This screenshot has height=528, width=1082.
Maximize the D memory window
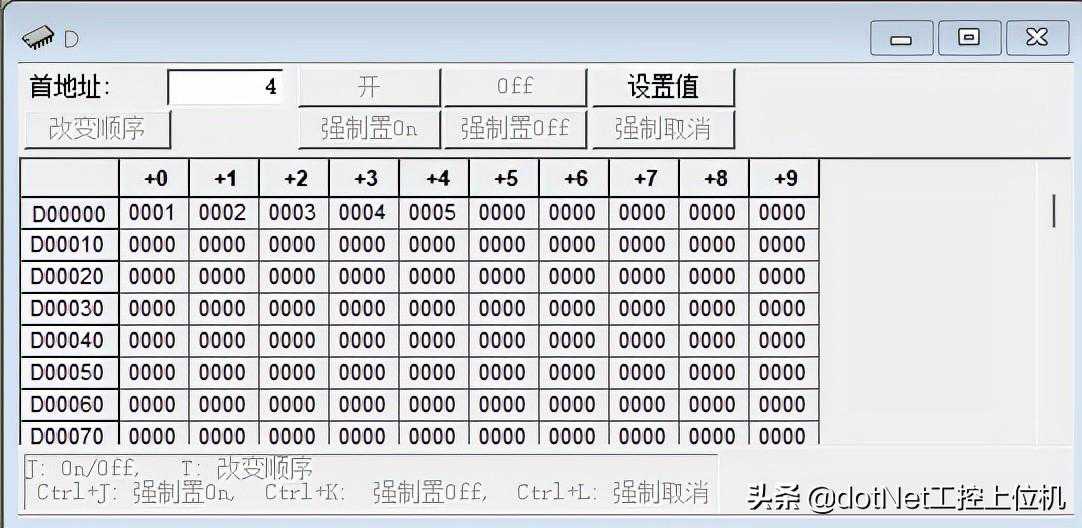click(968, 38)
